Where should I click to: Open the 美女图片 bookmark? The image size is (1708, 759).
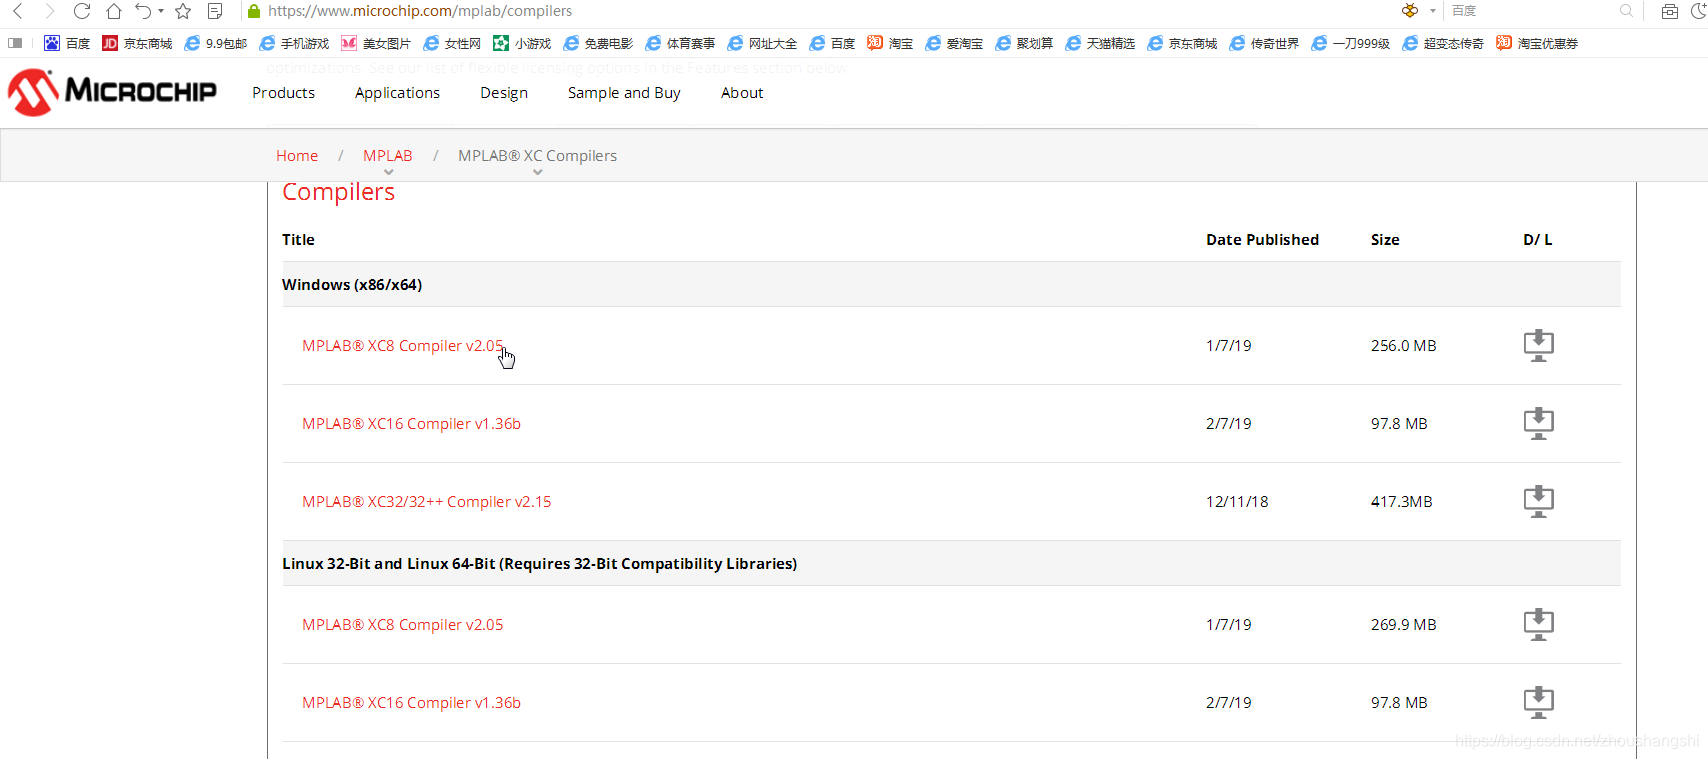tap(376, 43)
